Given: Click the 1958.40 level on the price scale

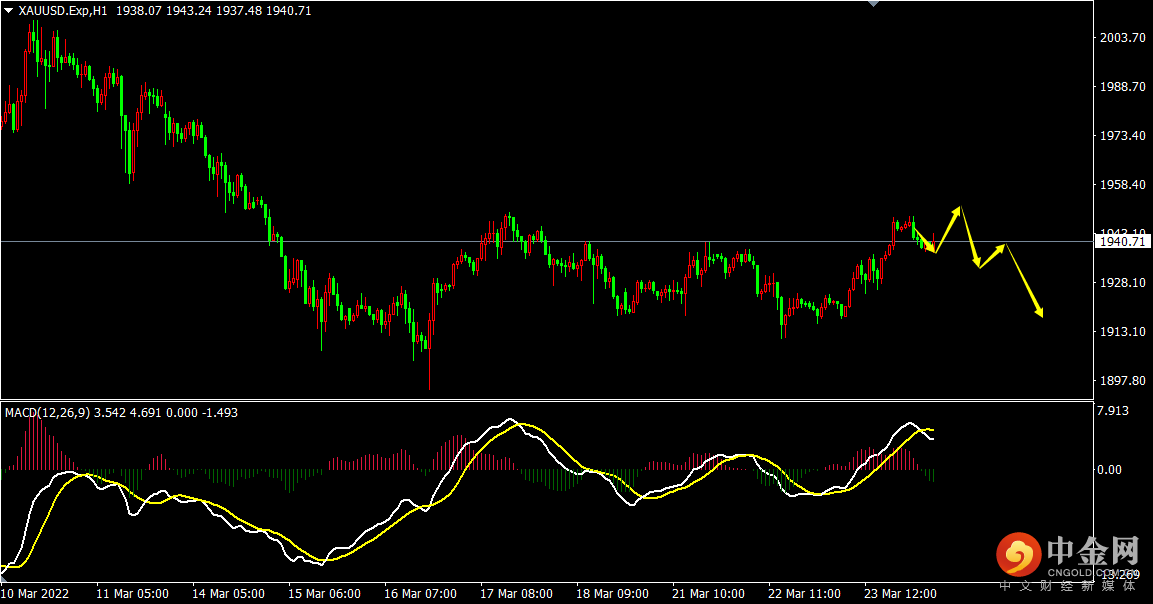Looking at the screenshot, I should [x=1121, y=185].
